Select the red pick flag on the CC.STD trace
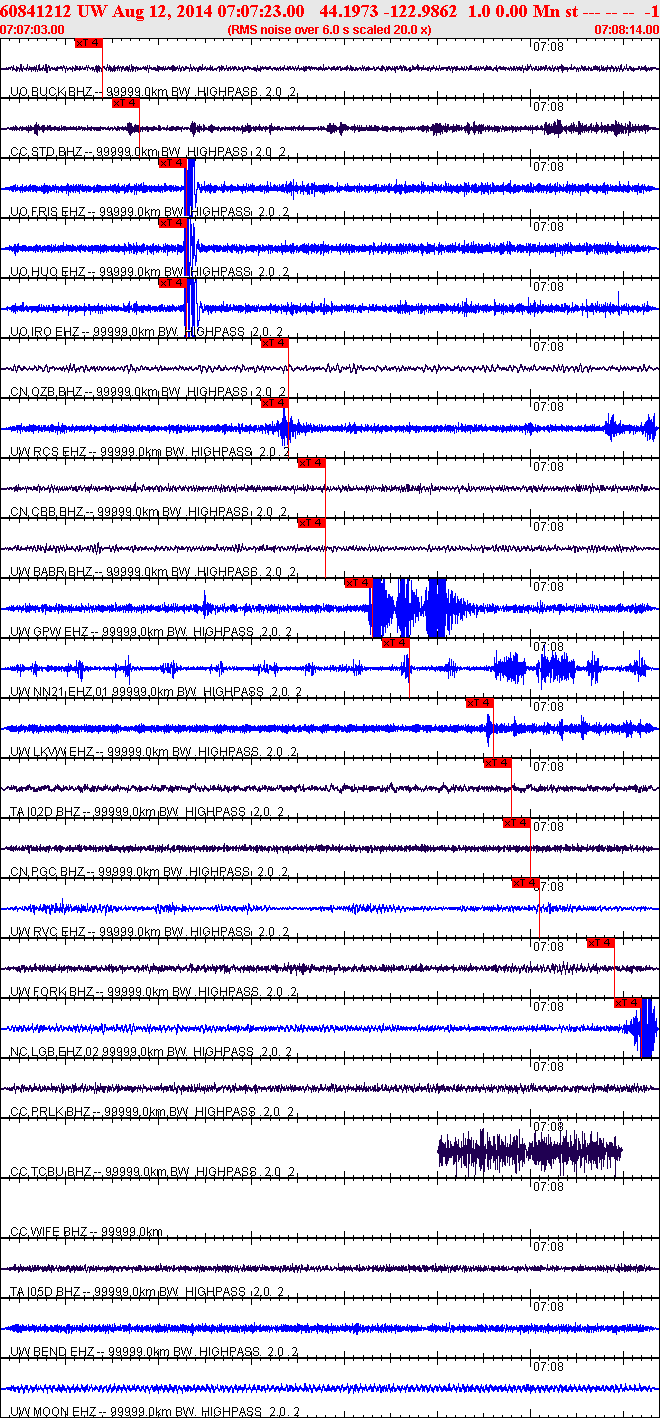 click(126, 103)
